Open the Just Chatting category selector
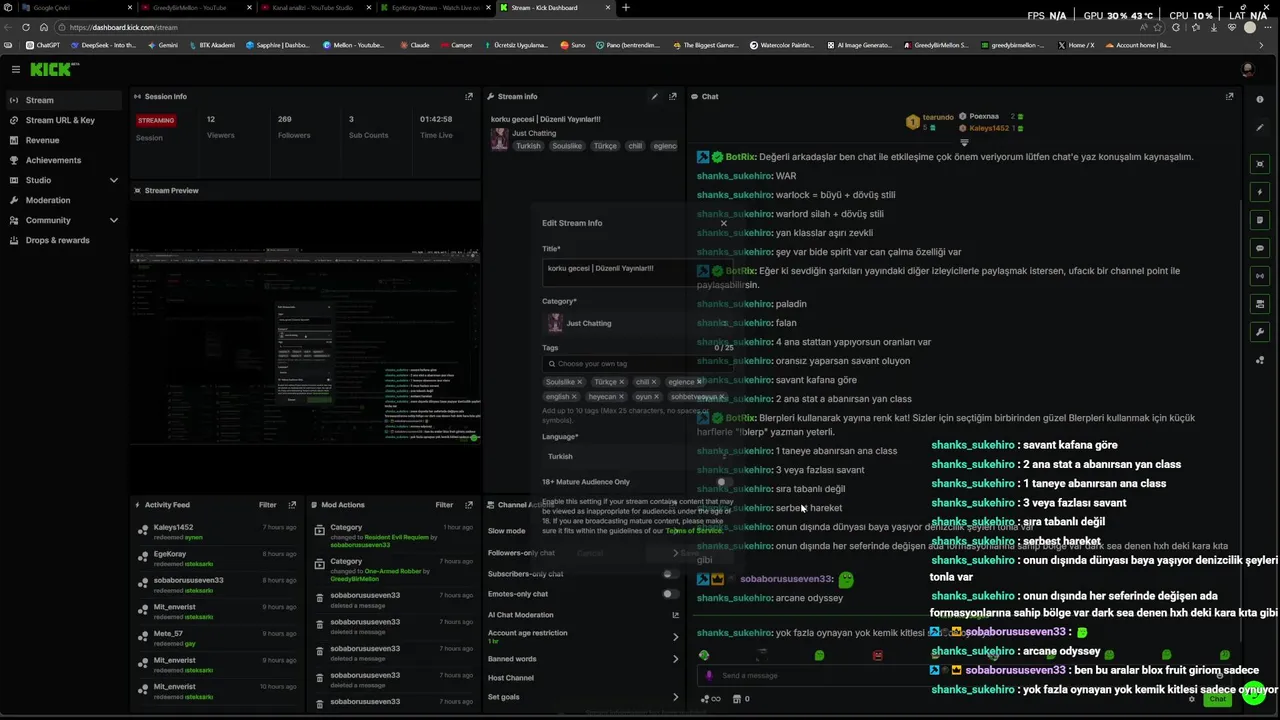 tap(637, 323)
